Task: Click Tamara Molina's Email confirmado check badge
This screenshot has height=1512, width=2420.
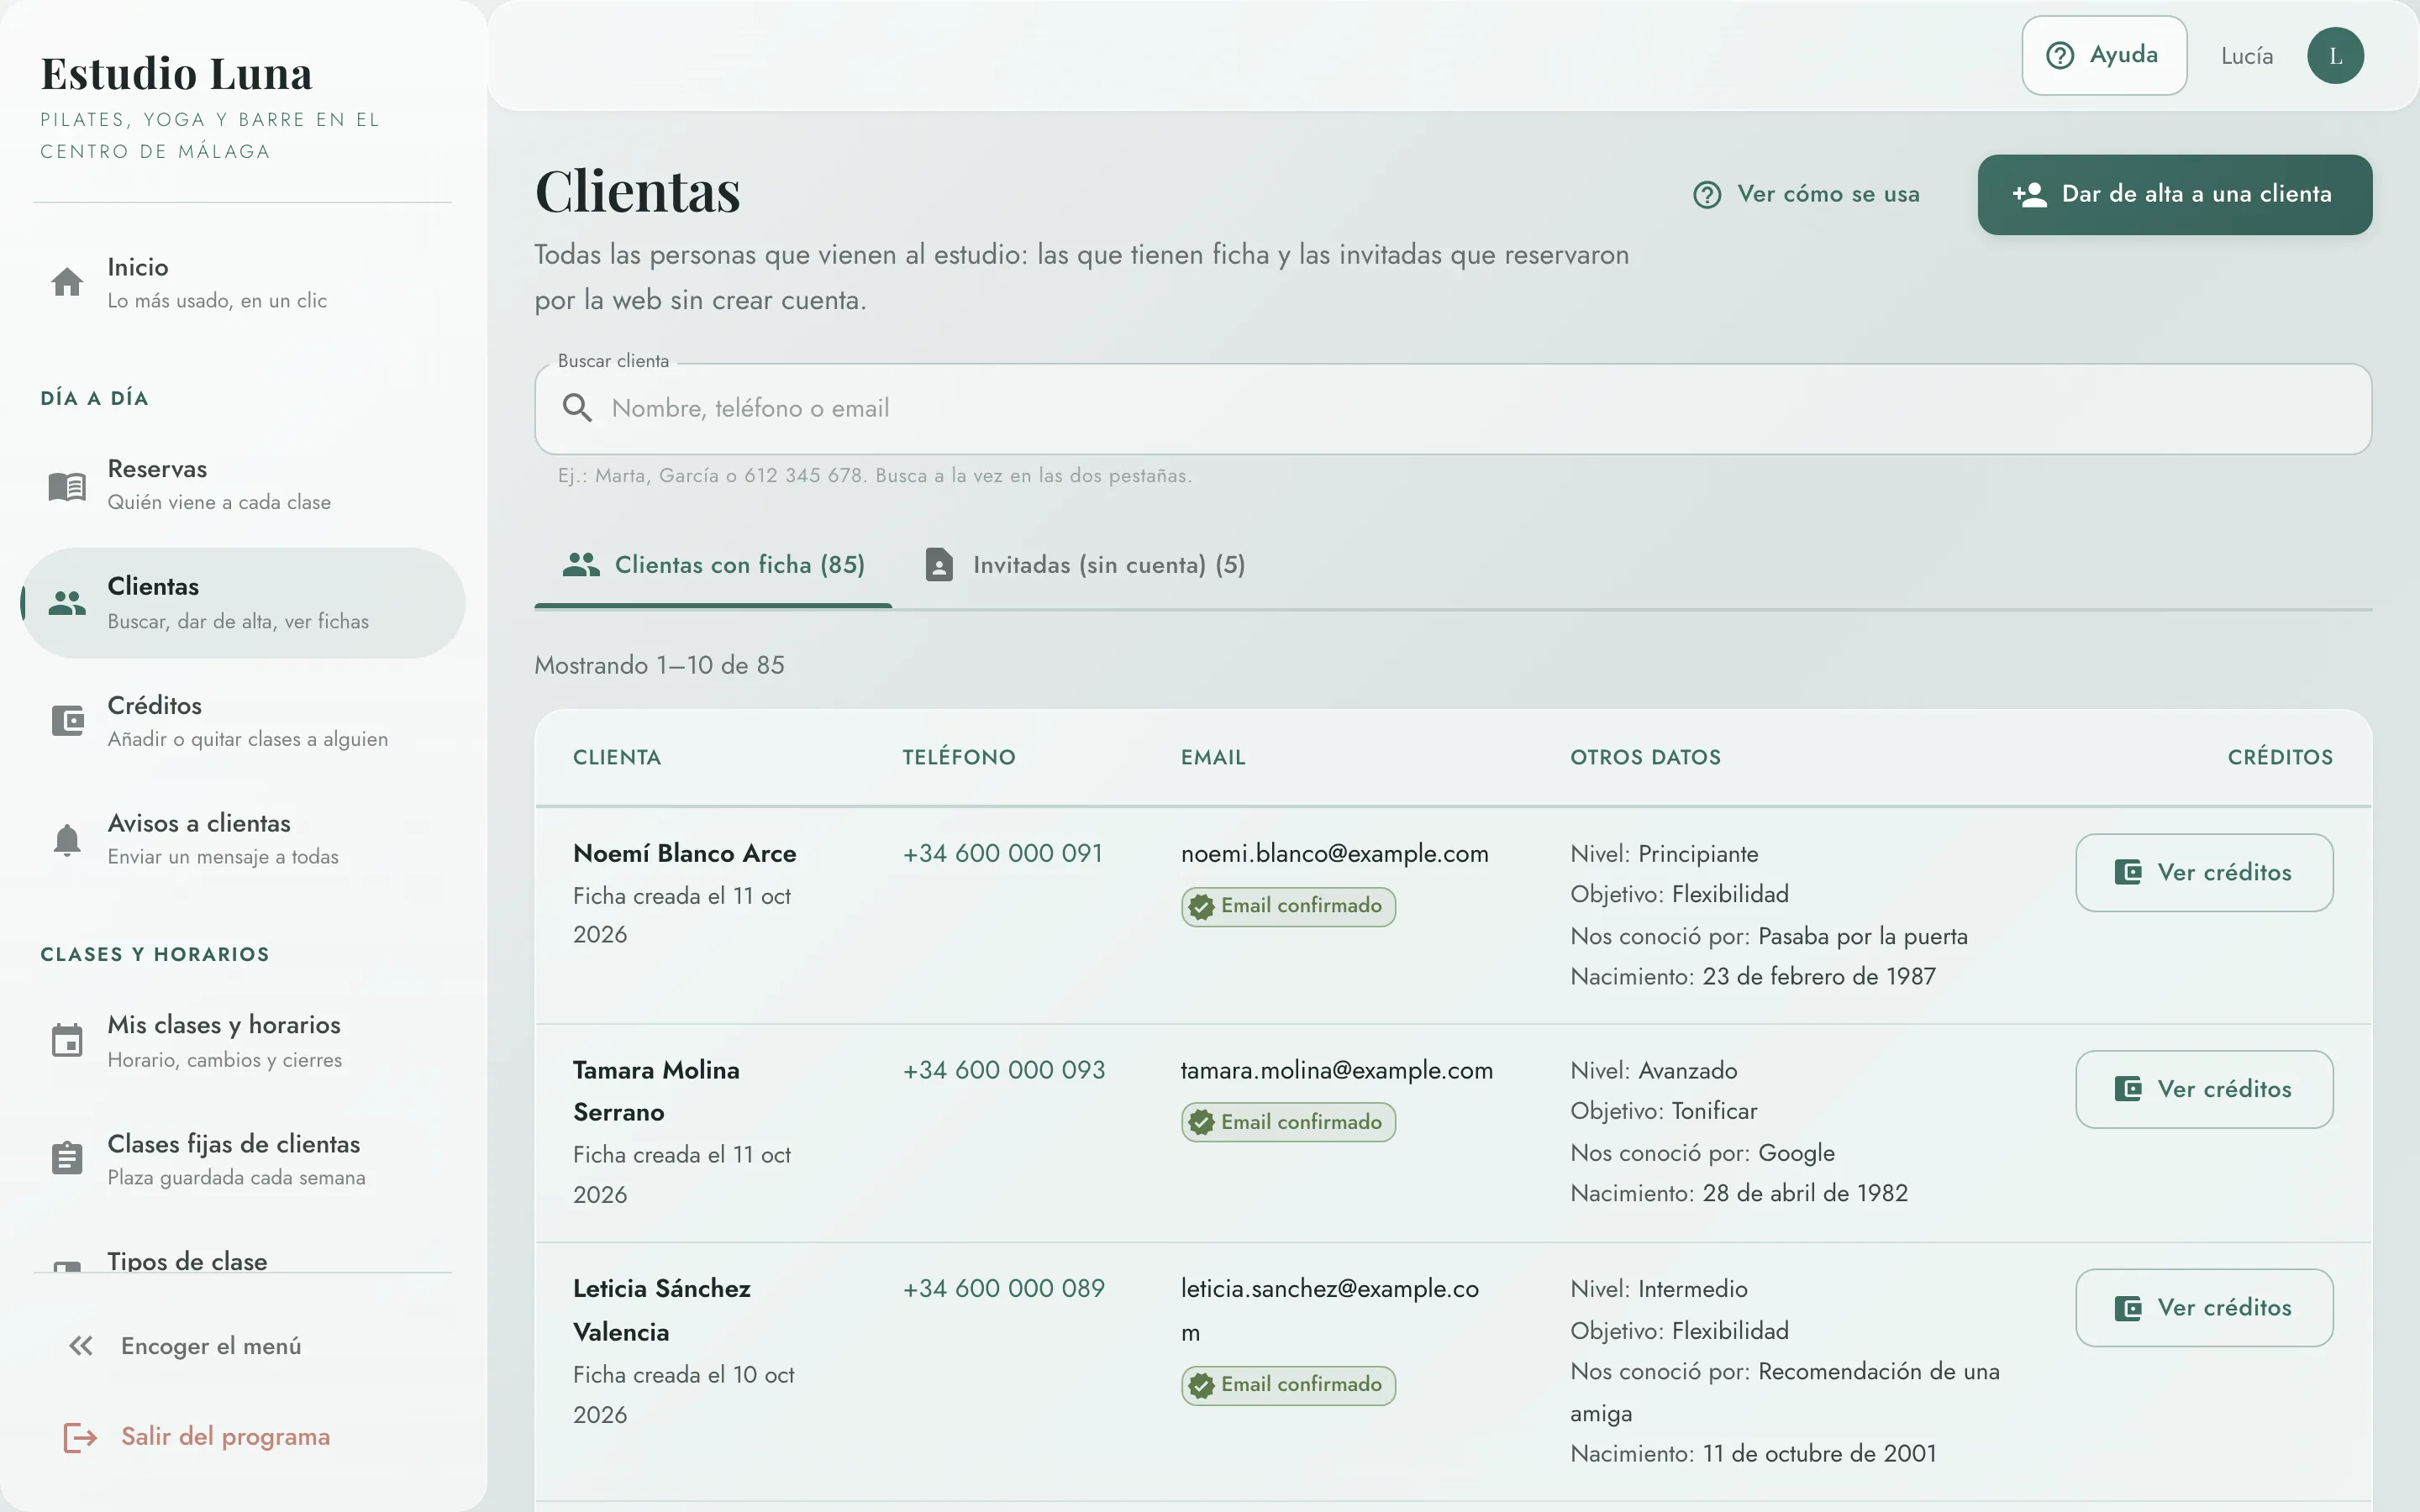Action: click(1202, 1123)
